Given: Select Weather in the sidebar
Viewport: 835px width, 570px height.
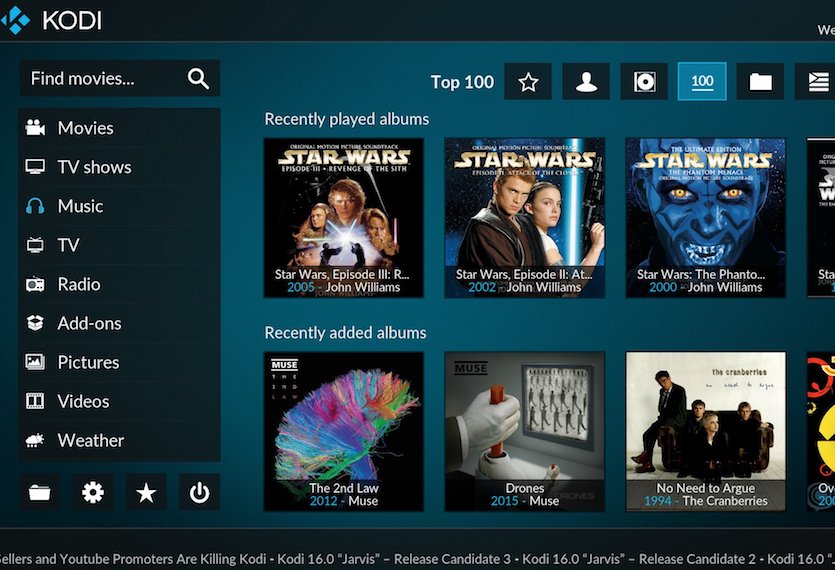Looking at the screenshot, I should (90, 440).
